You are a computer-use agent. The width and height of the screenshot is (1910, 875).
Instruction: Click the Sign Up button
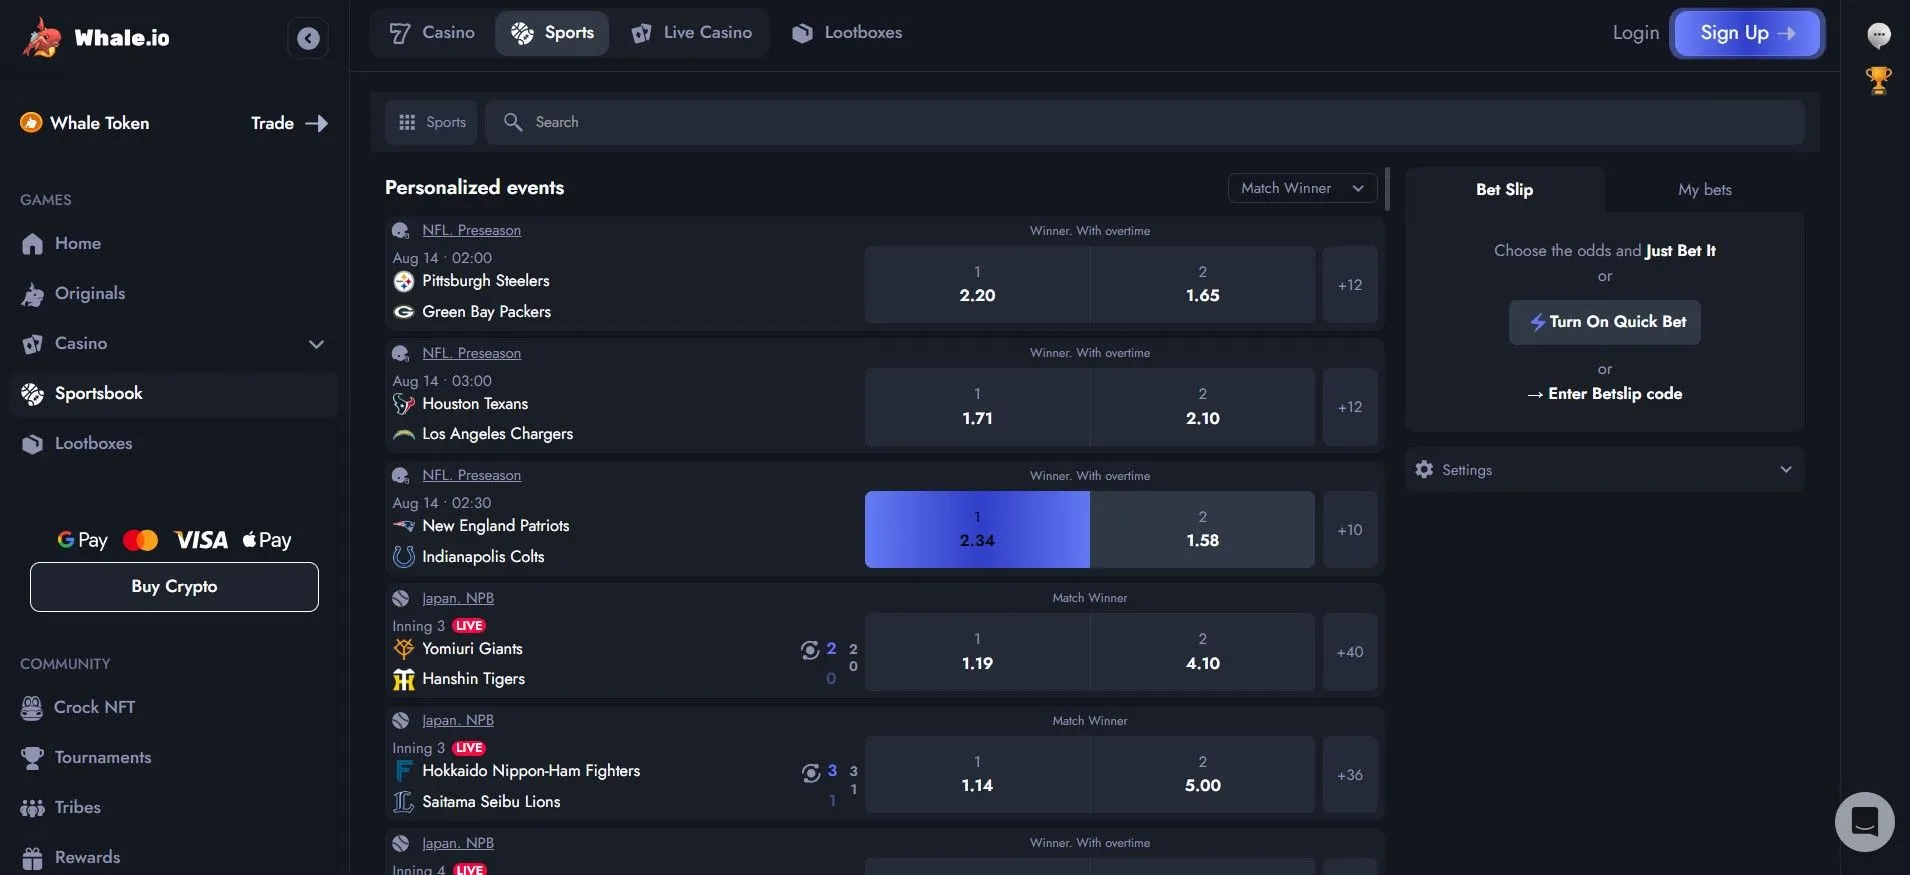pos(1748,33)
